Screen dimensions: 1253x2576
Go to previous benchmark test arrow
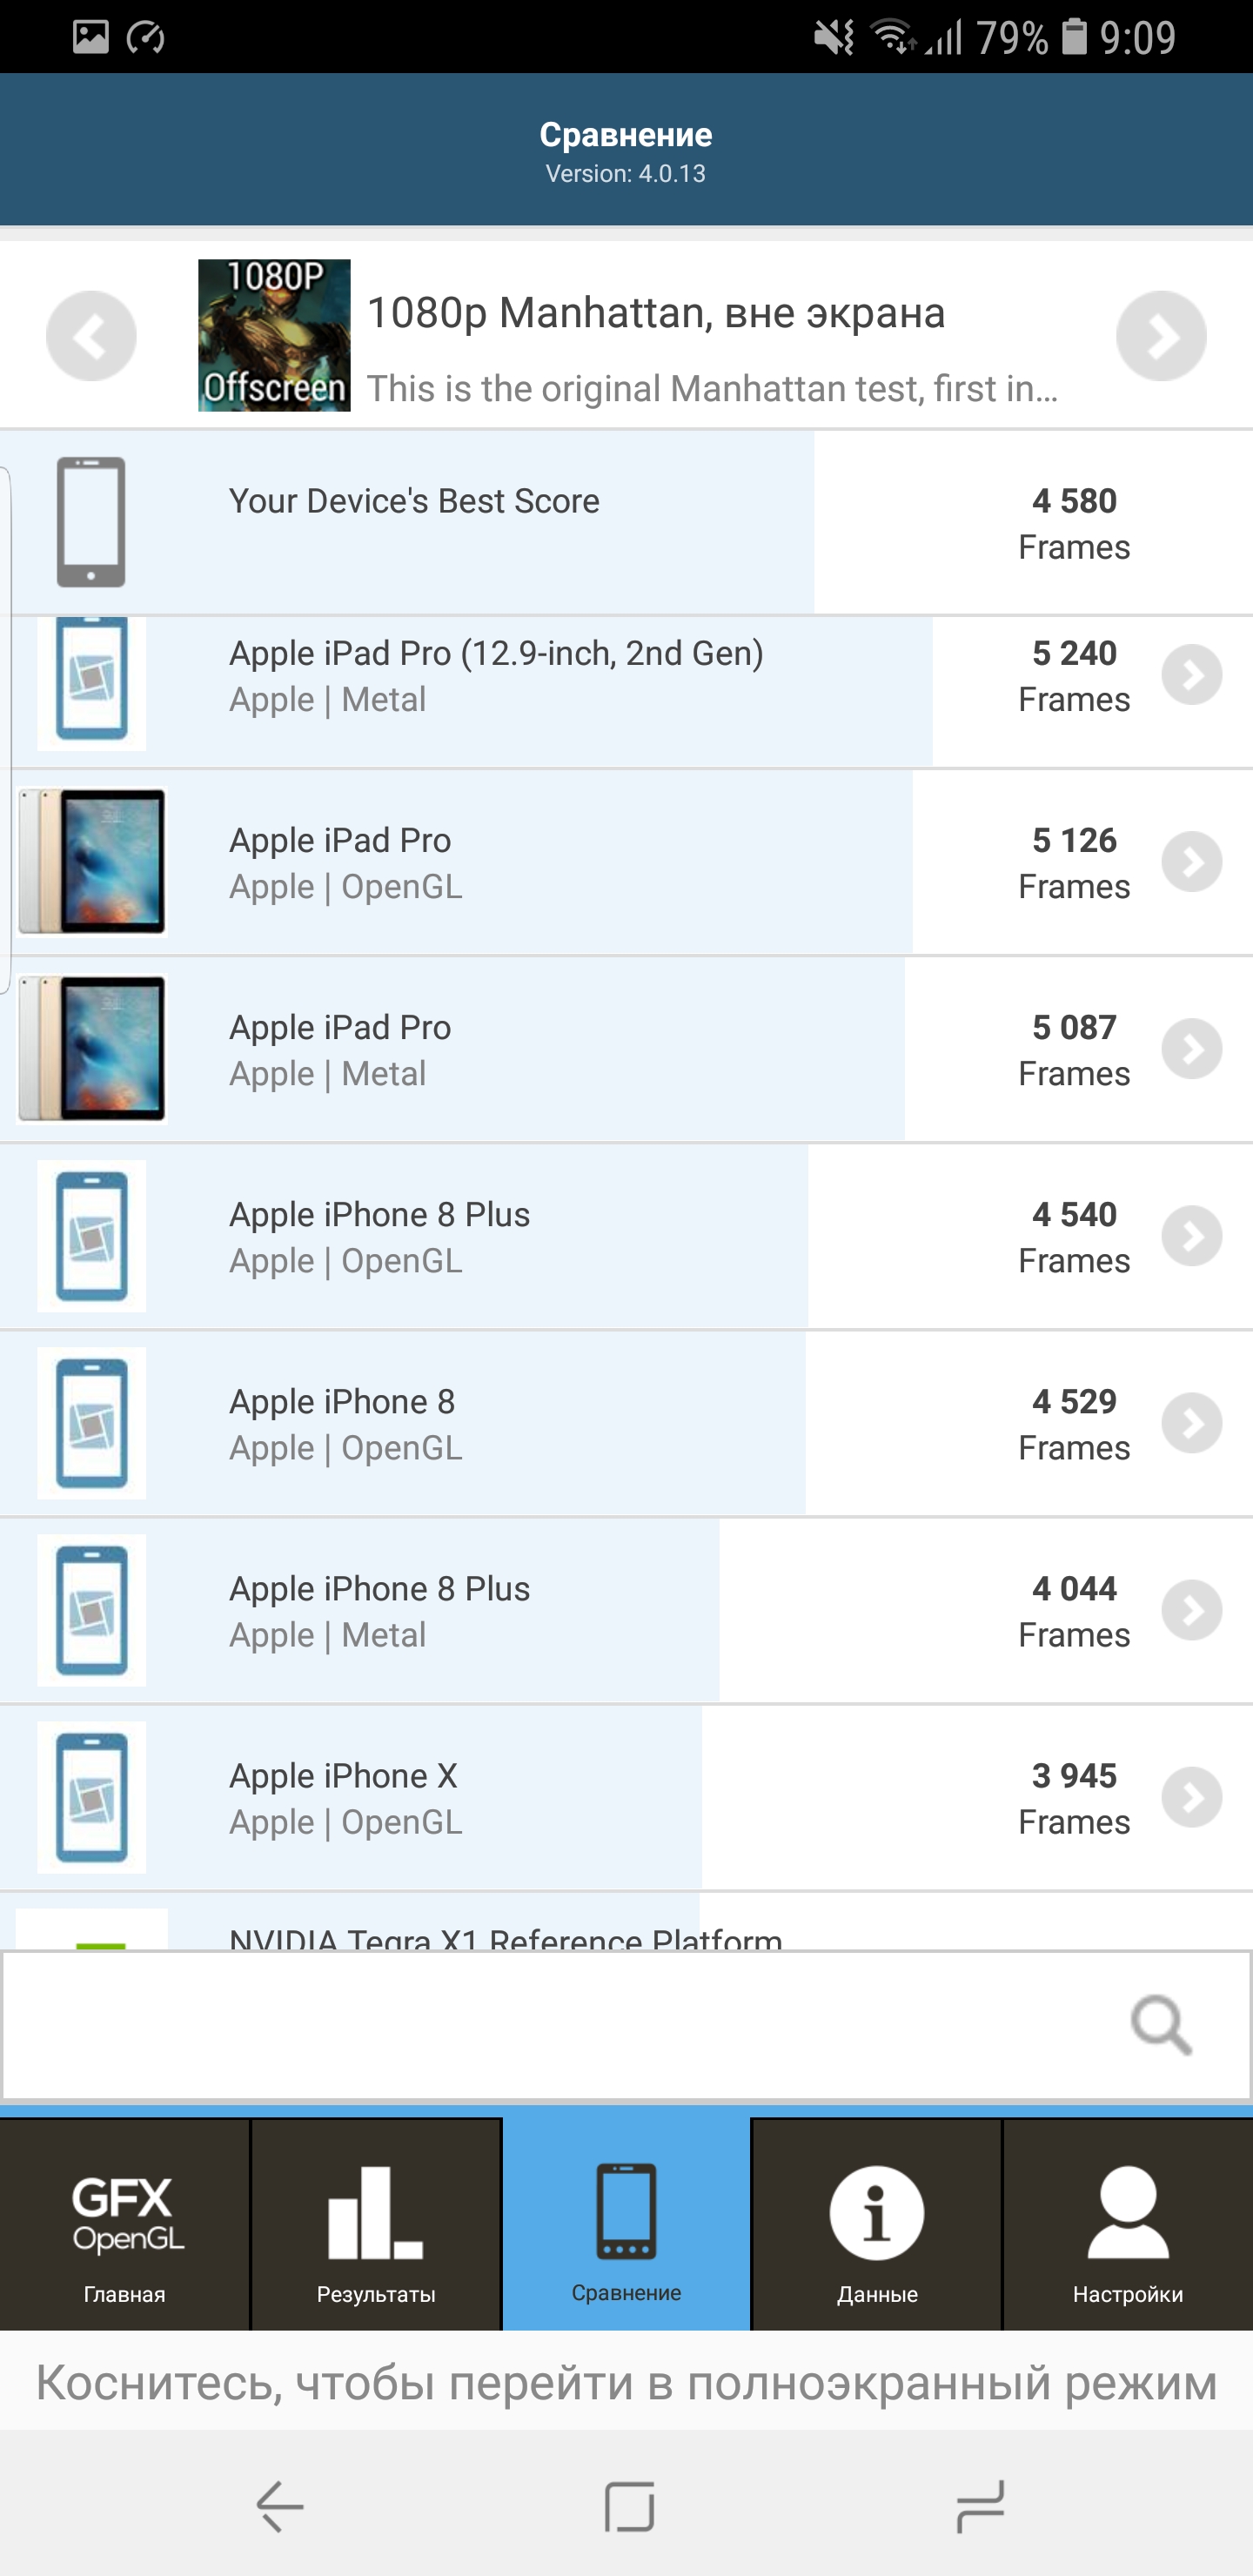coord(91,336)
